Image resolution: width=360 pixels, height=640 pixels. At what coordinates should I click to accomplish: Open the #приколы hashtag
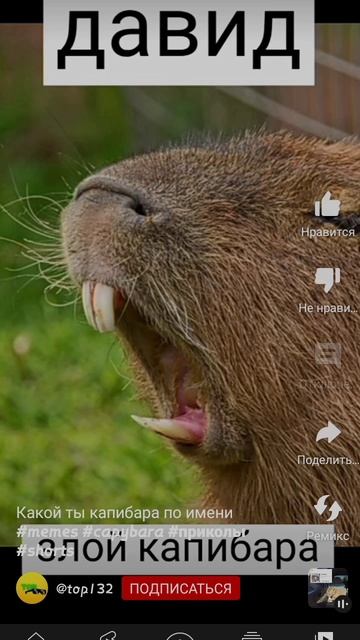click(207, 532)
